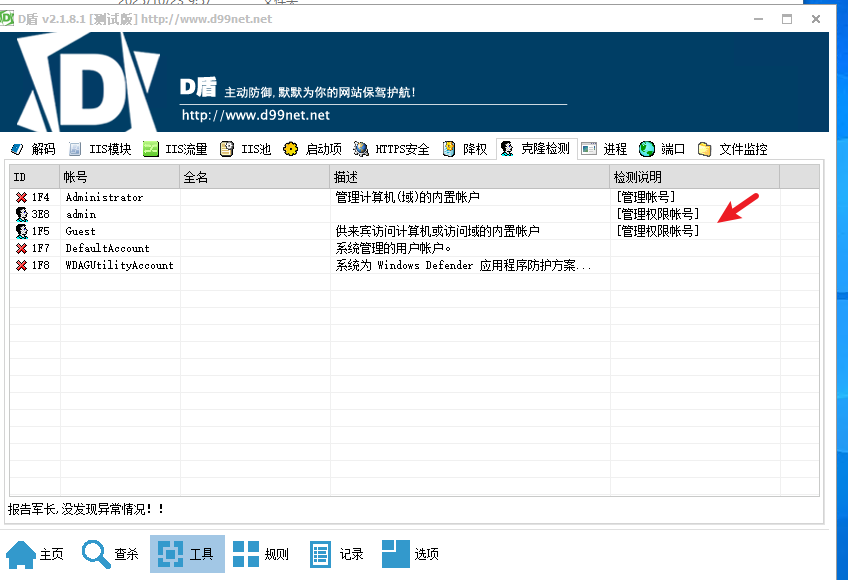This screenshot has height=580, width=848.
Task: Click [管理帐号] cell for Administrator
Action: [x=646, y=197]
